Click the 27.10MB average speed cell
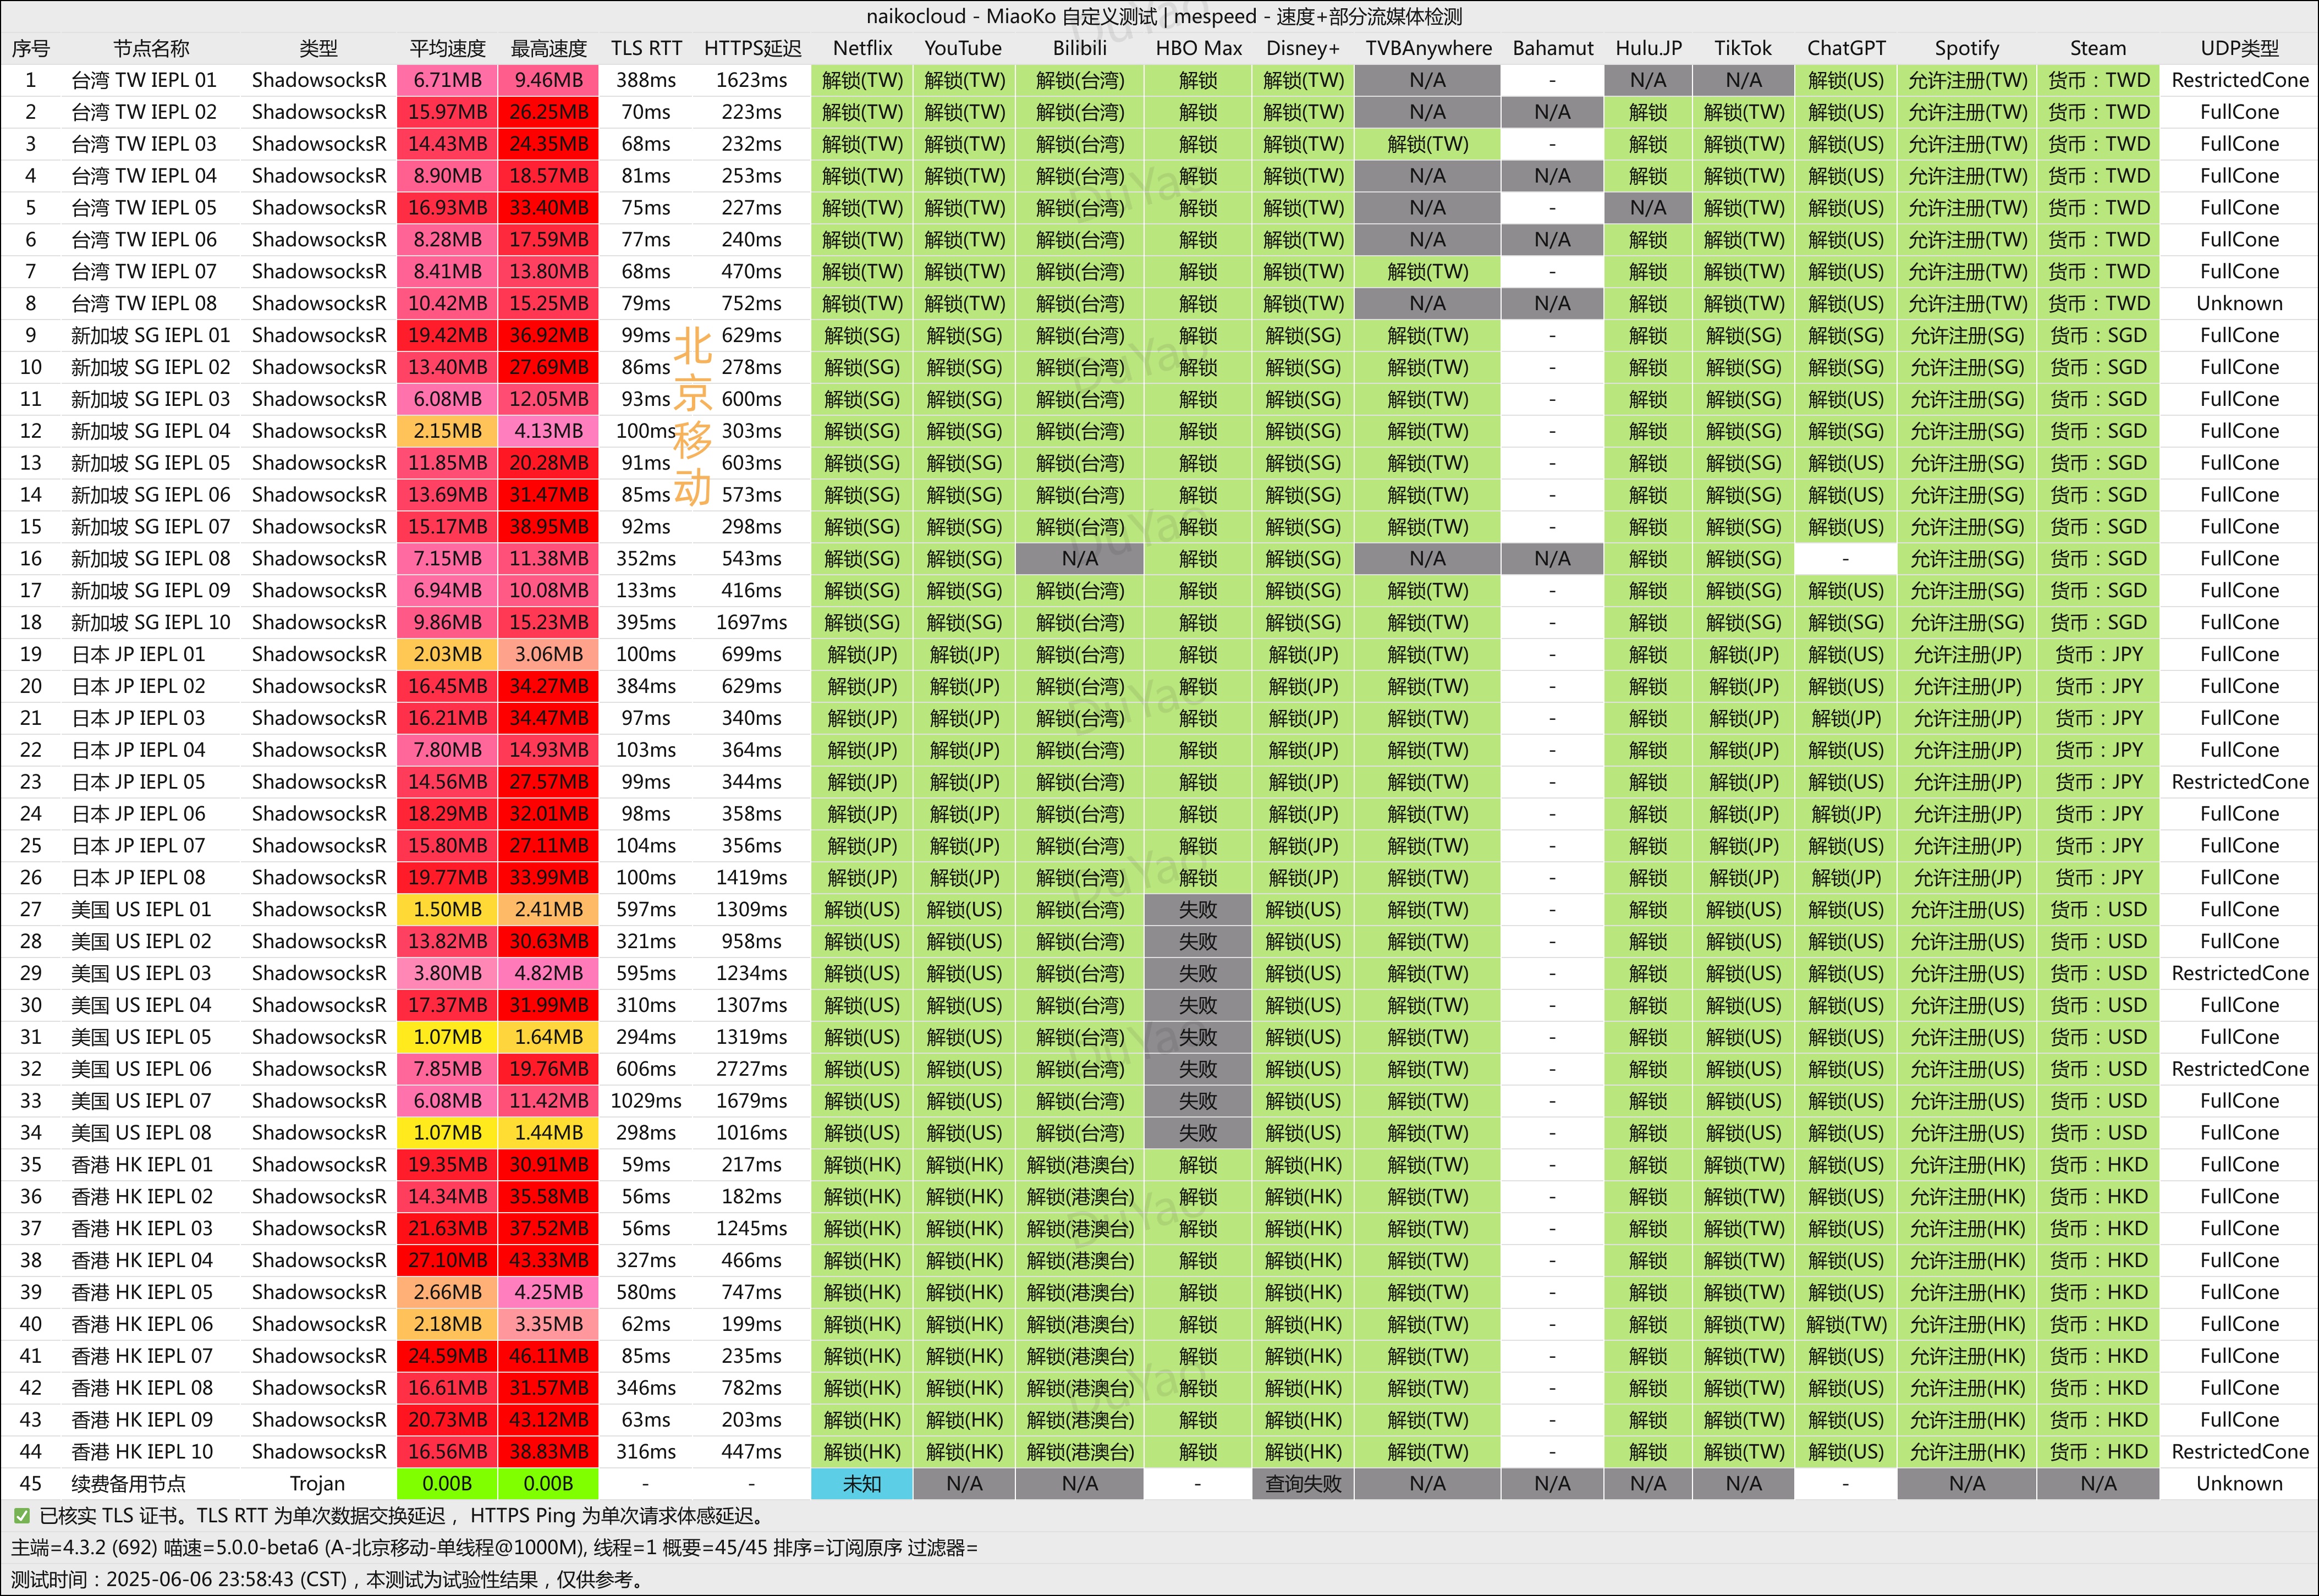 tap(447, 1260)
